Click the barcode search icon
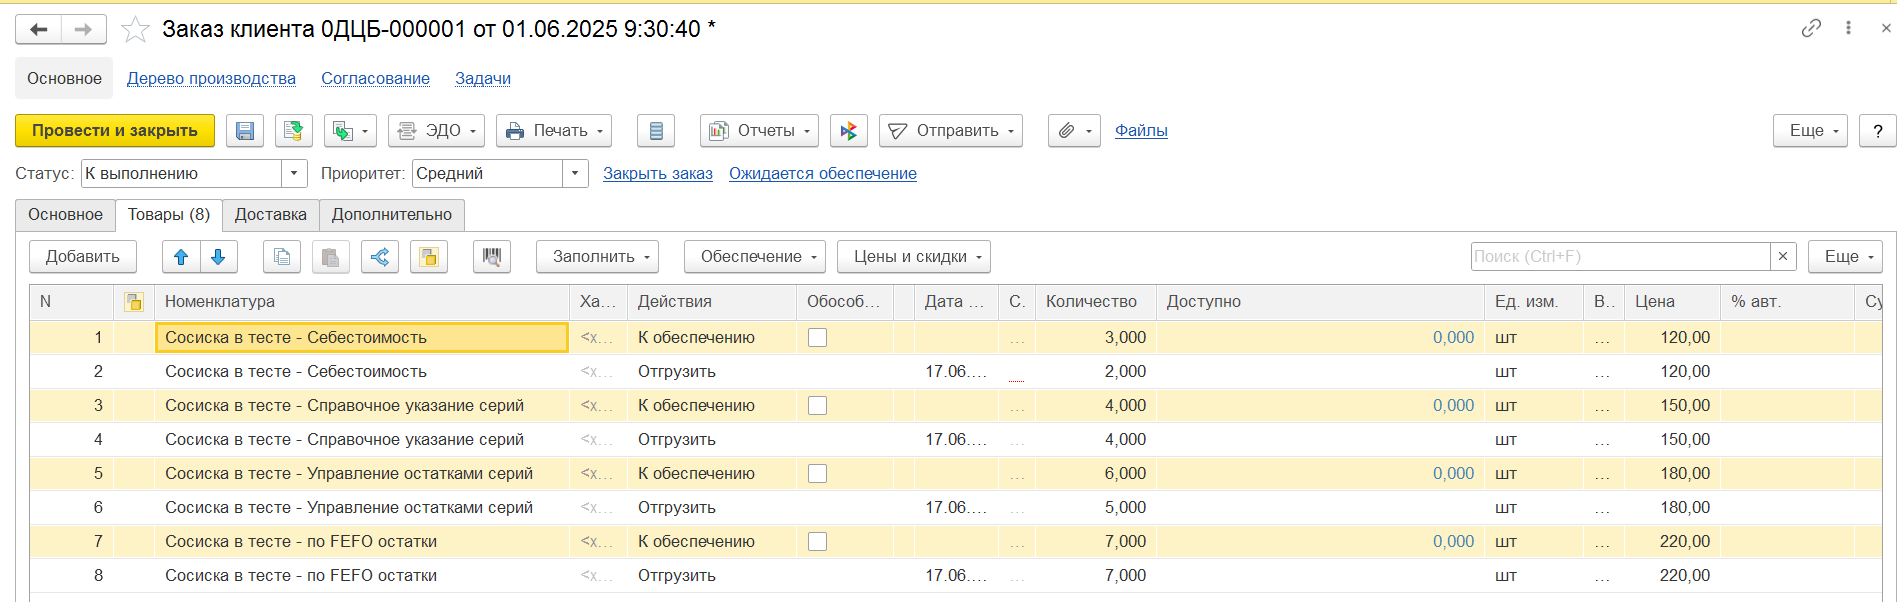 (492, 257)
